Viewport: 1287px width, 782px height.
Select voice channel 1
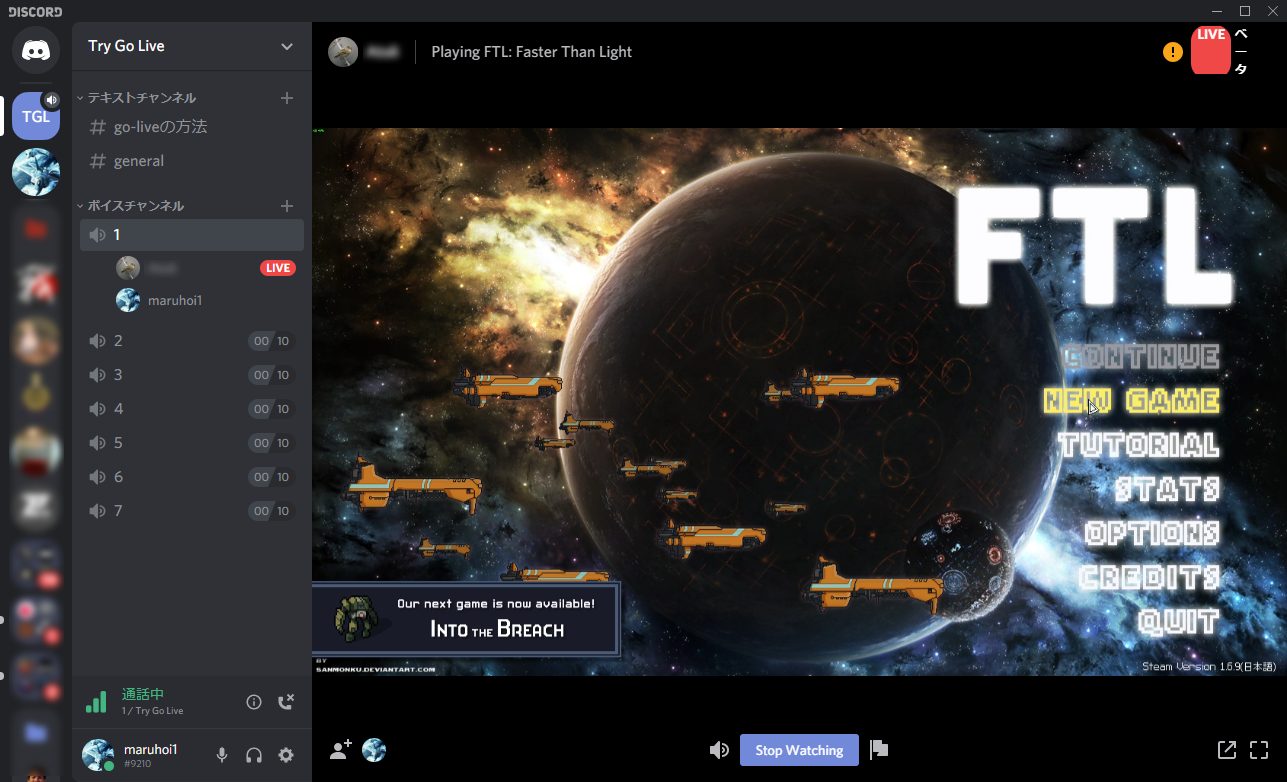click(x=192, y=235)
